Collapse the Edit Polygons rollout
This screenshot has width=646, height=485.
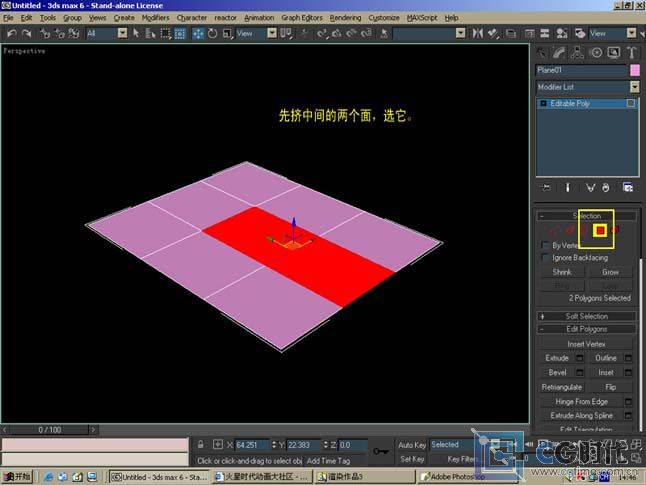tap(586, 329)
